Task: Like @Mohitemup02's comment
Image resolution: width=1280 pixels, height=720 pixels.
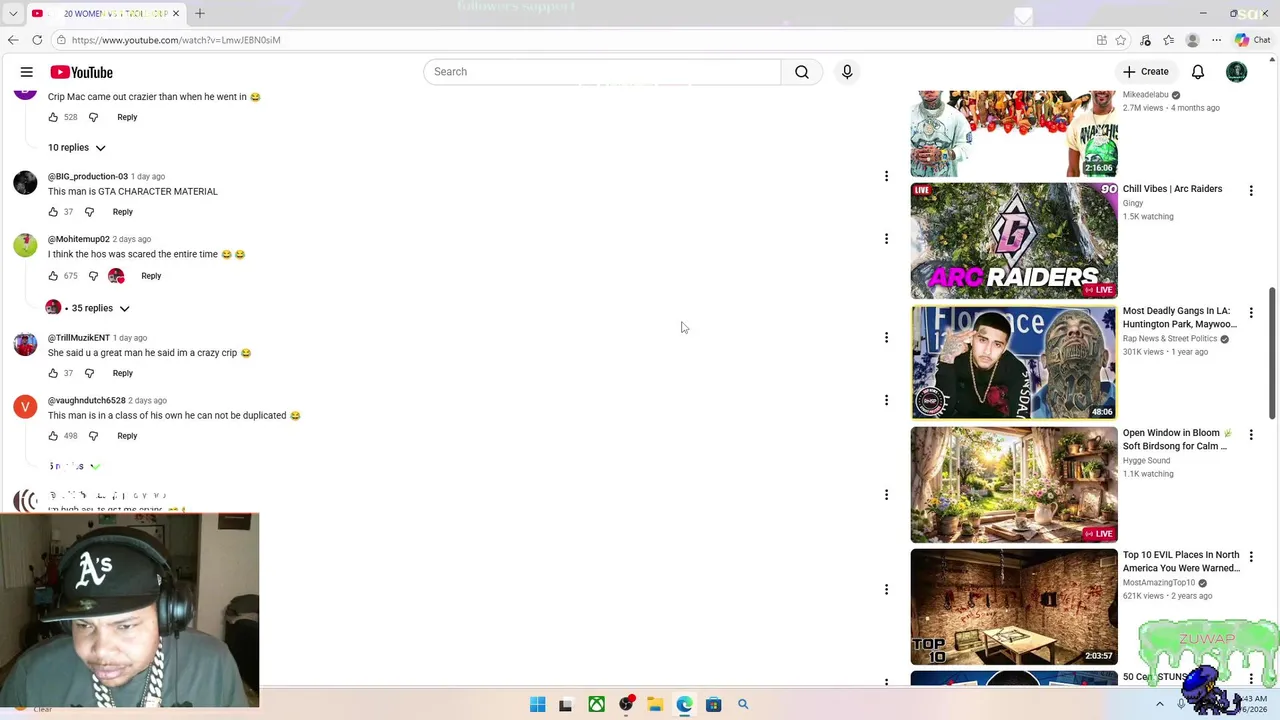Action: (53, 276)
